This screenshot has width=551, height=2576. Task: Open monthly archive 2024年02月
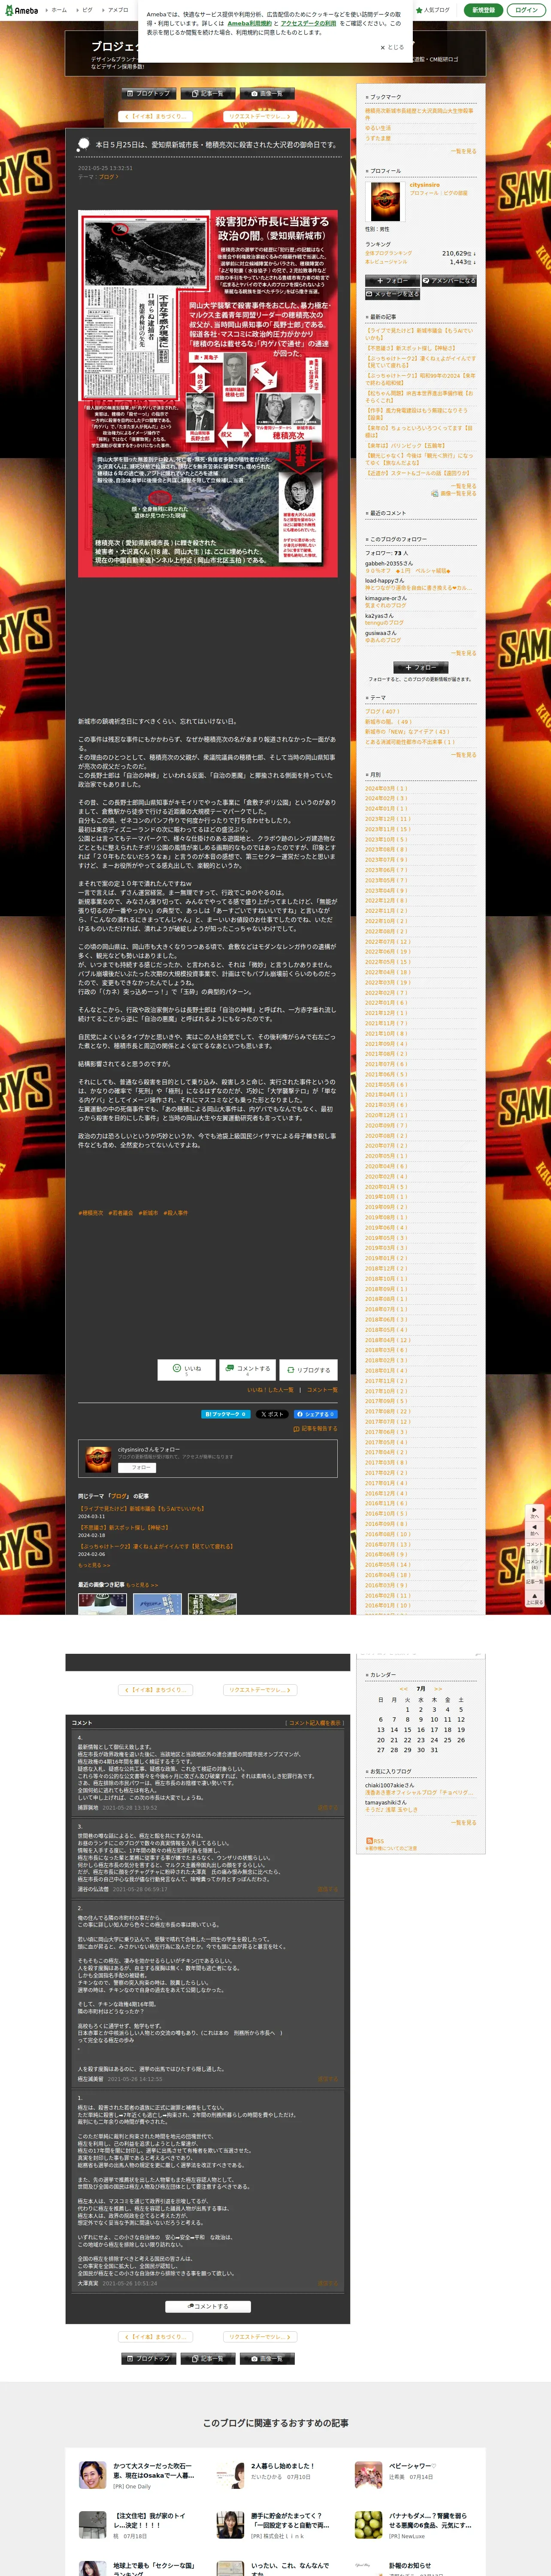coord(386,798)
